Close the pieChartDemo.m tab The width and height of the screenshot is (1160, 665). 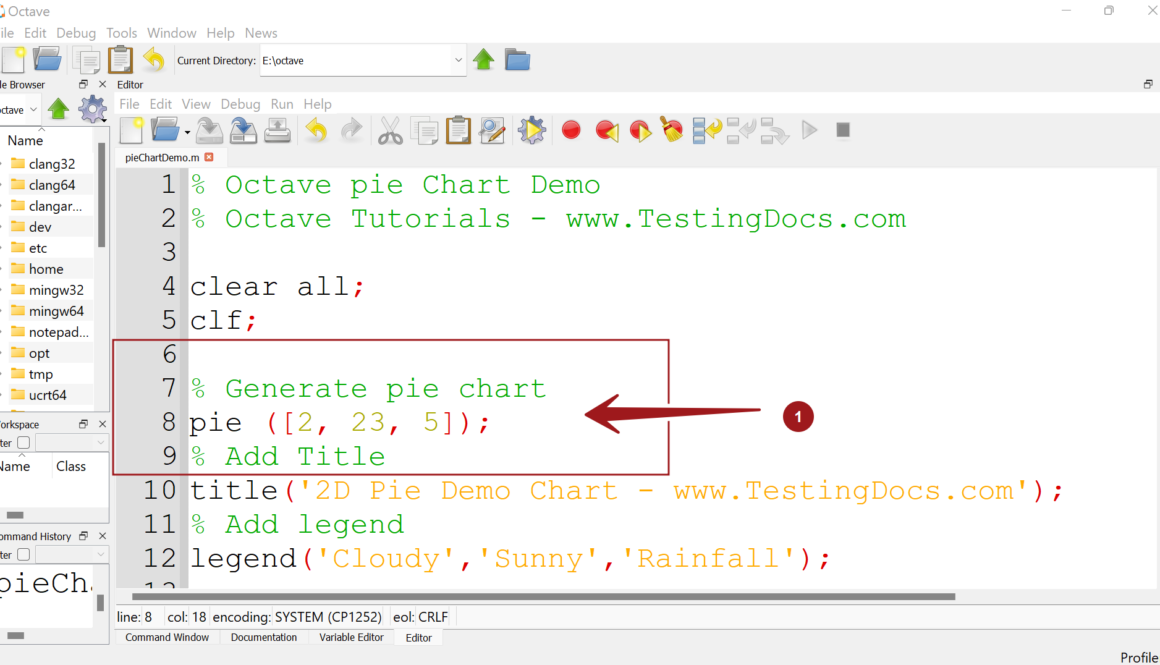point(209,157)
